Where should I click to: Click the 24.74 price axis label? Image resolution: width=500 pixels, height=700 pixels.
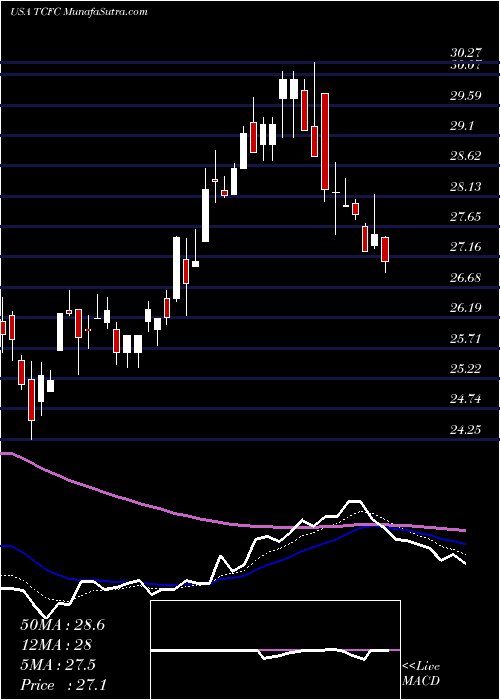tap(465, 399)
